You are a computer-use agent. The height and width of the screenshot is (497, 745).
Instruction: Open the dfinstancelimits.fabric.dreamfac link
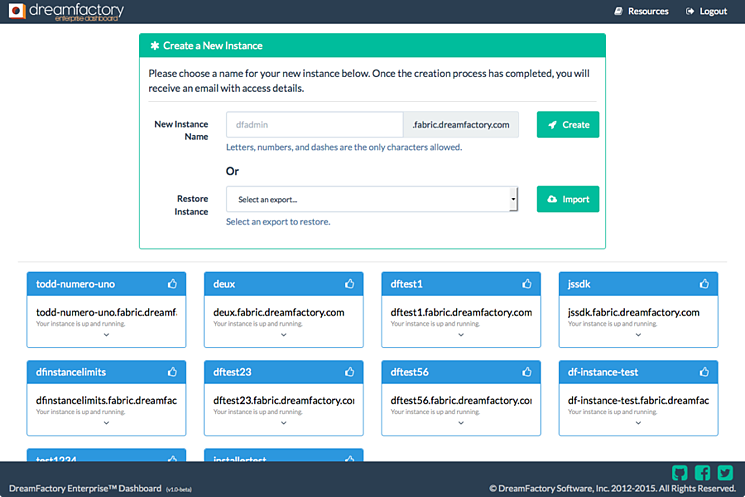point(106,400)
